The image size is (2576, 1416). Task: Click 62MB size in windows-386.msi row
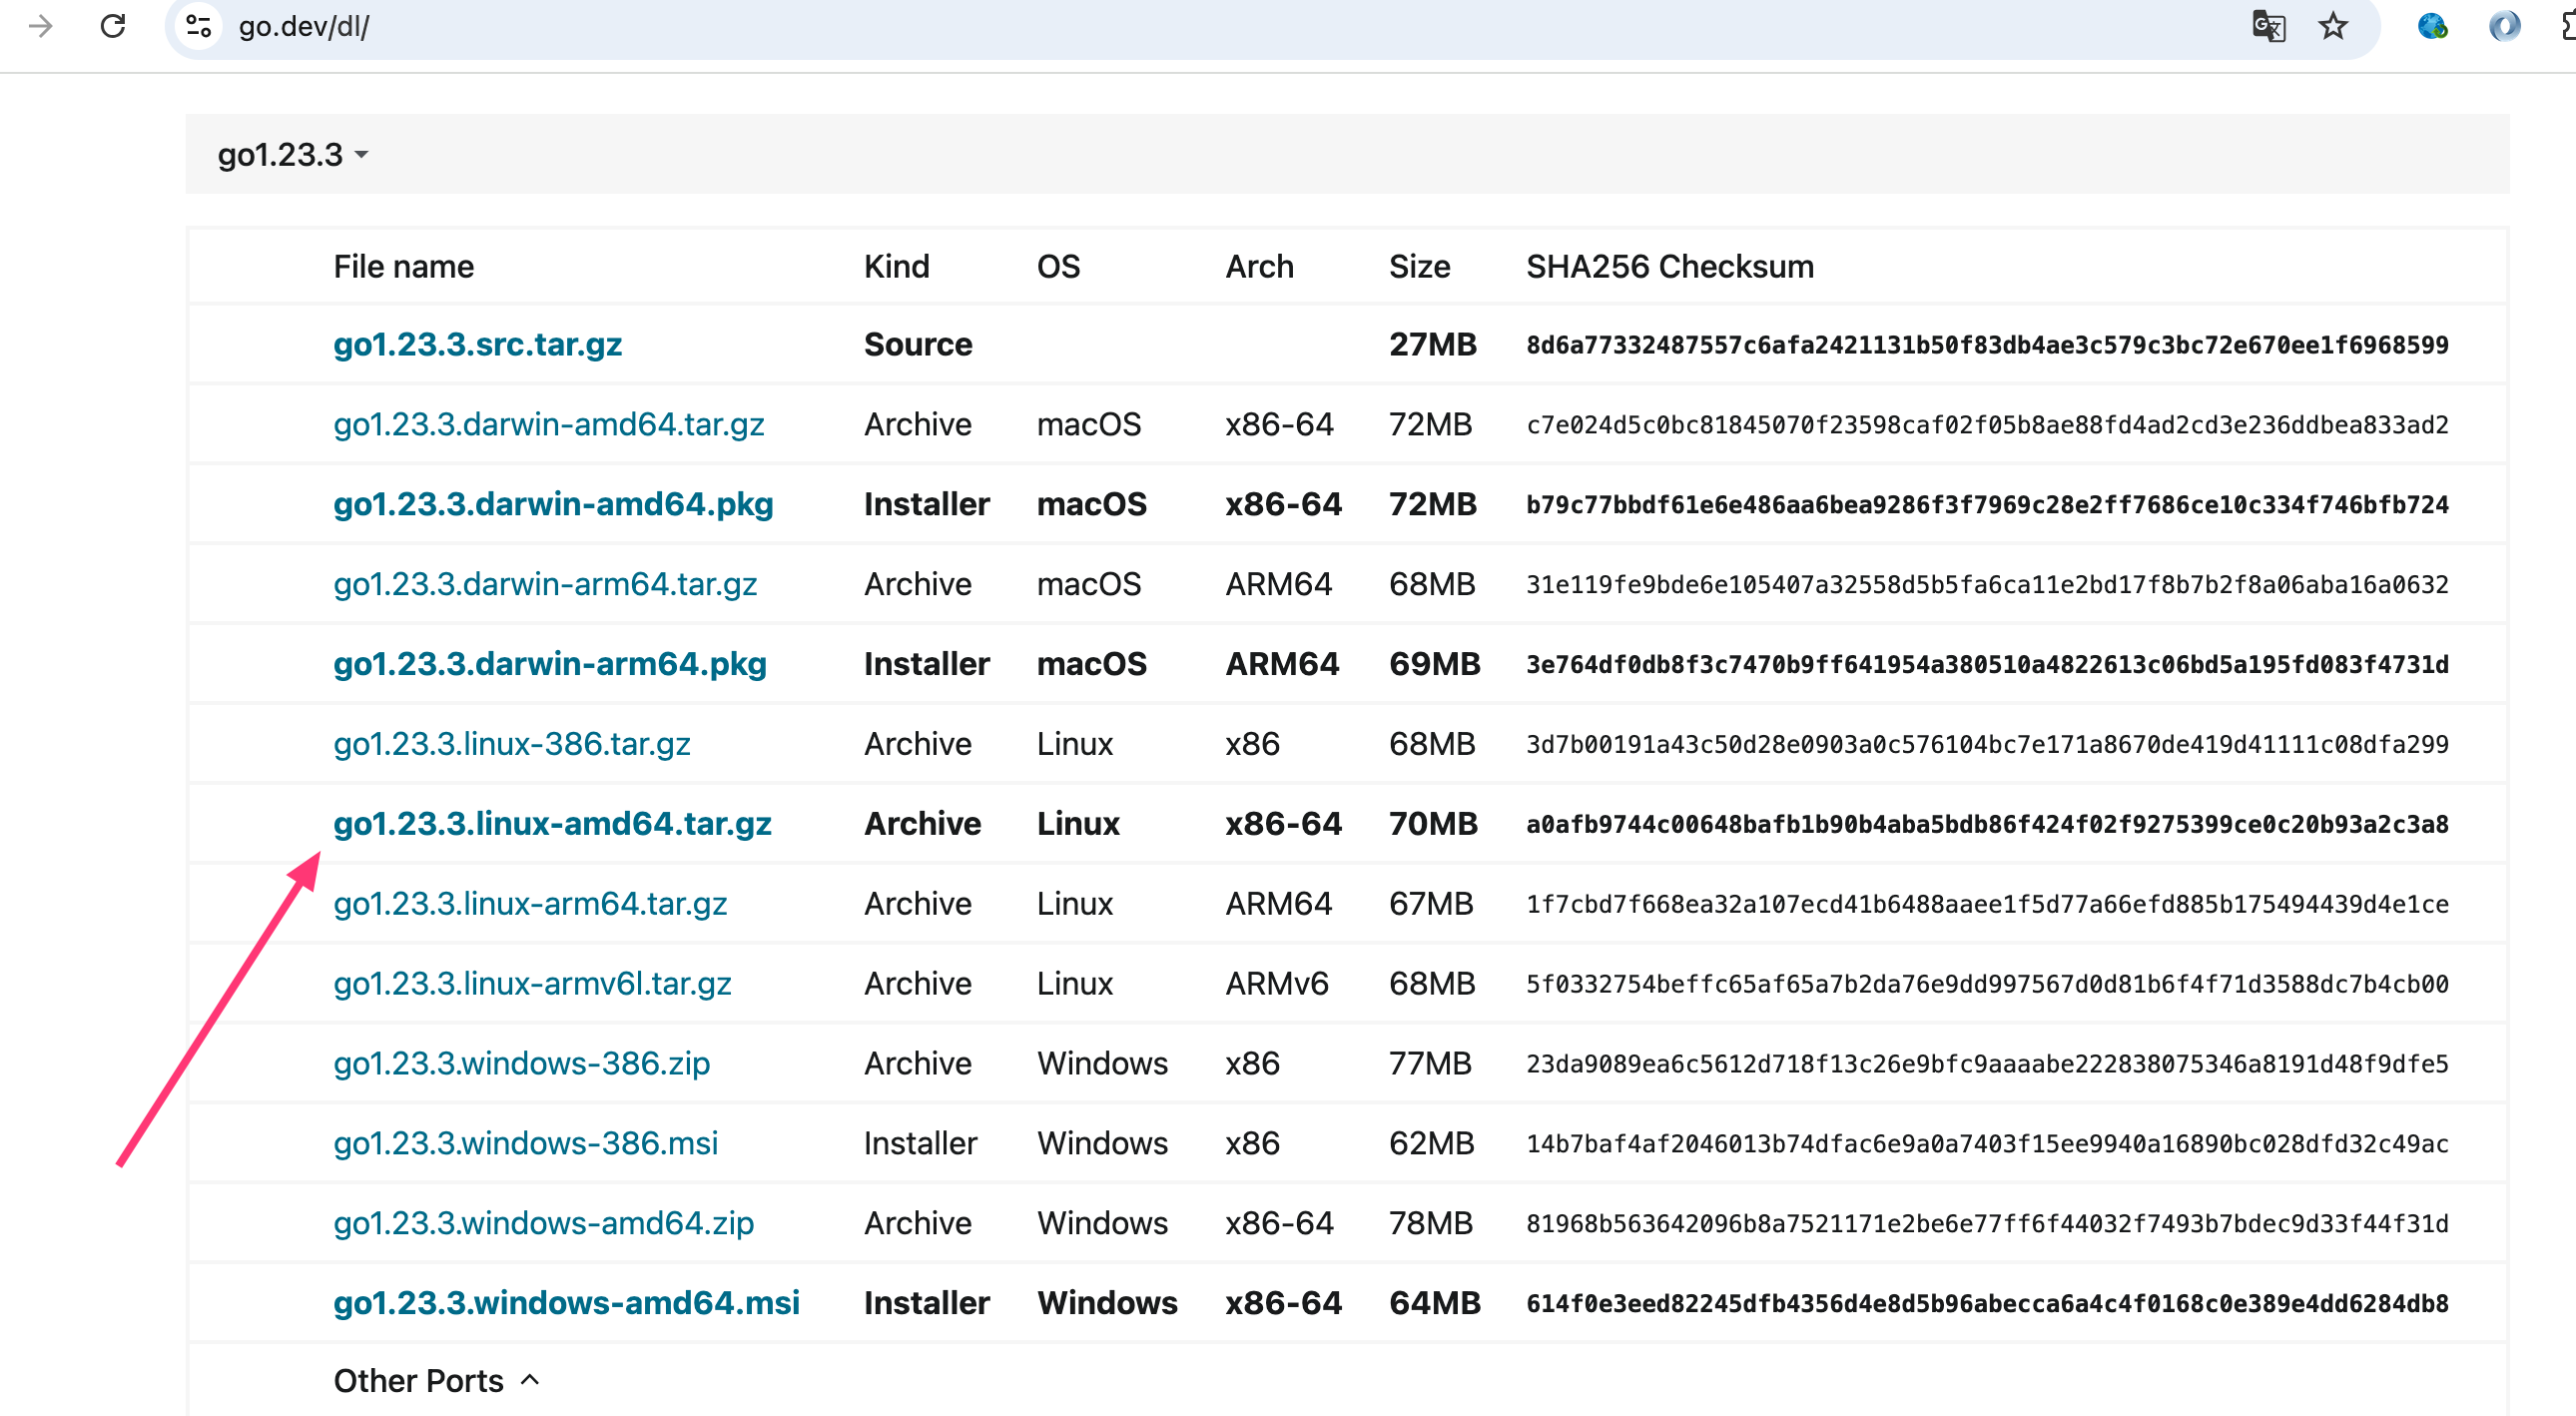pos(1431,1143)
